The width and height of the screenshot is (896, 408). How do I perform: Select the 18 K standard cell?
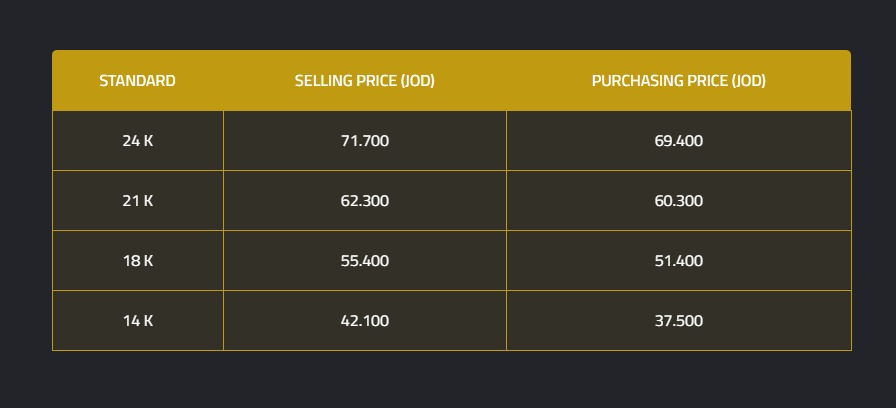[x=137, y=261]
